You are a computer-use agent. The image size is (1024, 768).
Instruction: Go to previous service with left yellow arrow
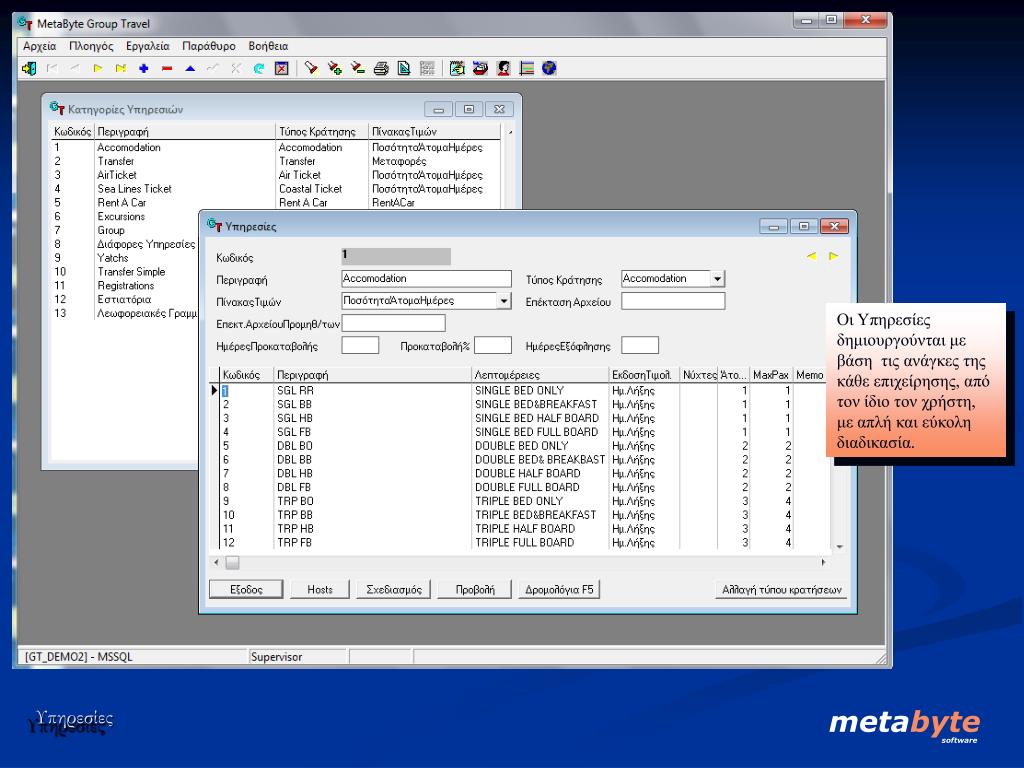click(x=811, y=256)
